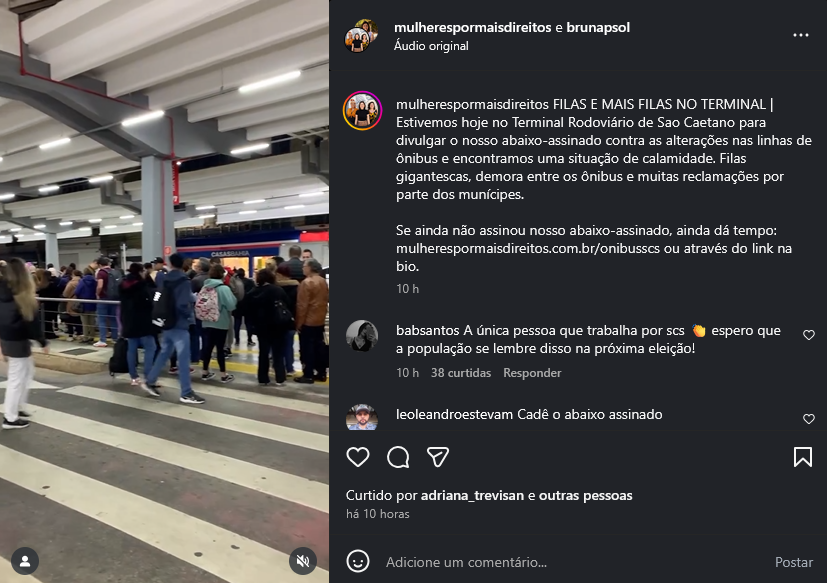Image resolution: width=827 pixels, height=583 pixels.
Task: Show tagged people on the video
Action: 25,561
